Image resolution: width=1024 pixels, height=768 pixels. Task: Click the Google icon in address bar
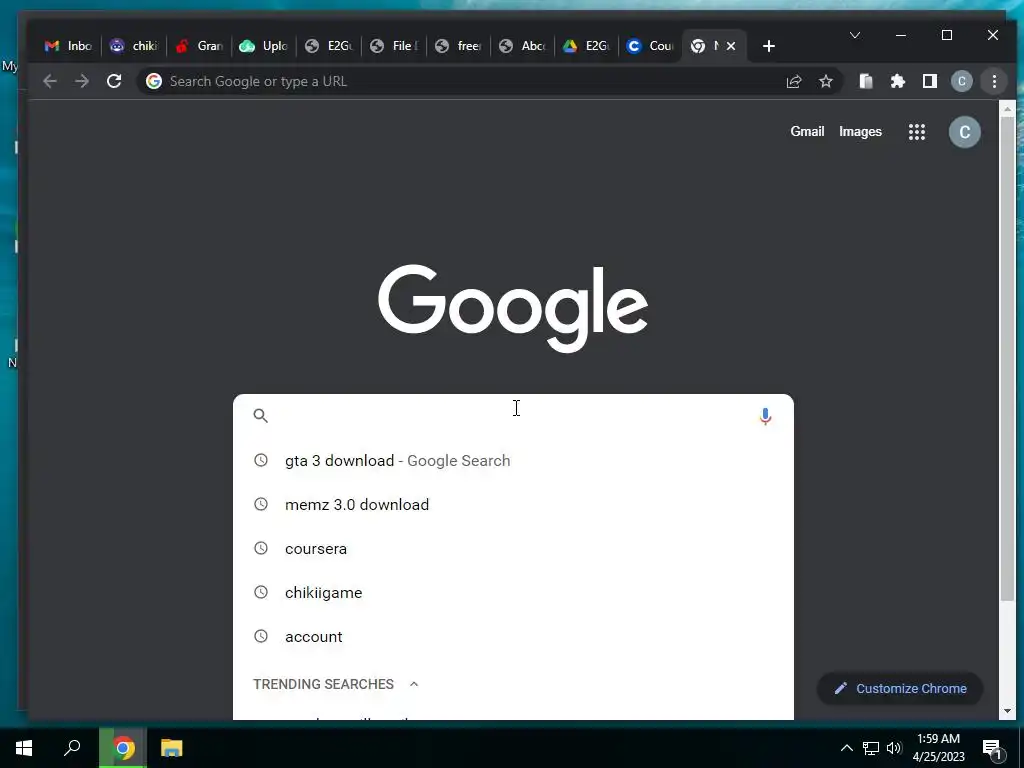click(x=154, y=82)
